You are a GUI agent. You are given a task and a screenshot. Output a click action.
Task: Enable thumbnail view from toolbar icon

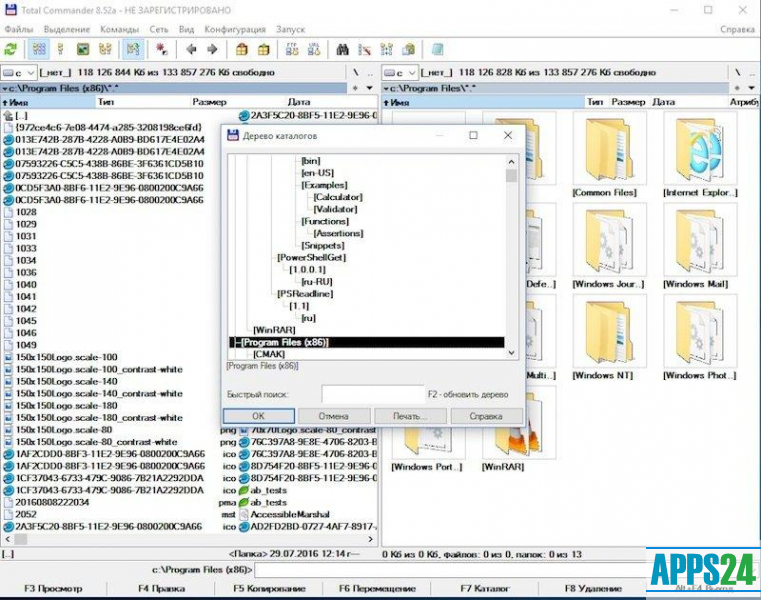83,49
